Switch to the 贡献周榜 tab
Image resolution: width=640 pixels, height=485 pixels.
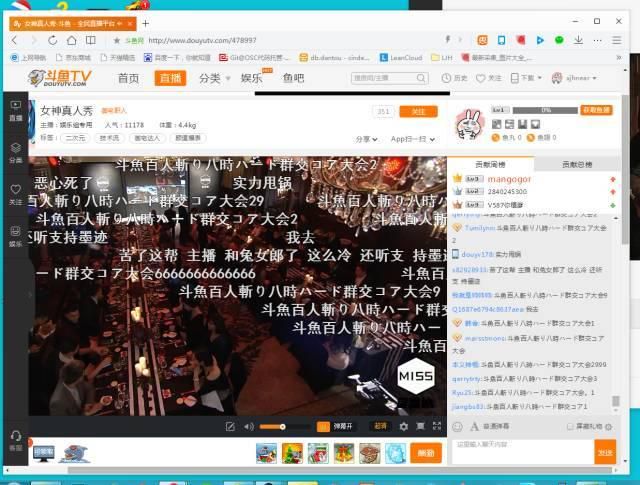point(490,165)
